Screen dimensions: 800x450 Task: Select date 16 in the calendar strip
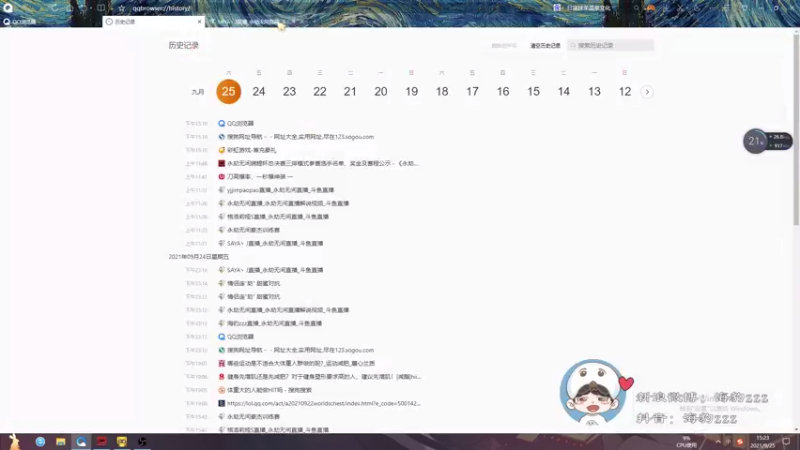click(x=503, y=92)
